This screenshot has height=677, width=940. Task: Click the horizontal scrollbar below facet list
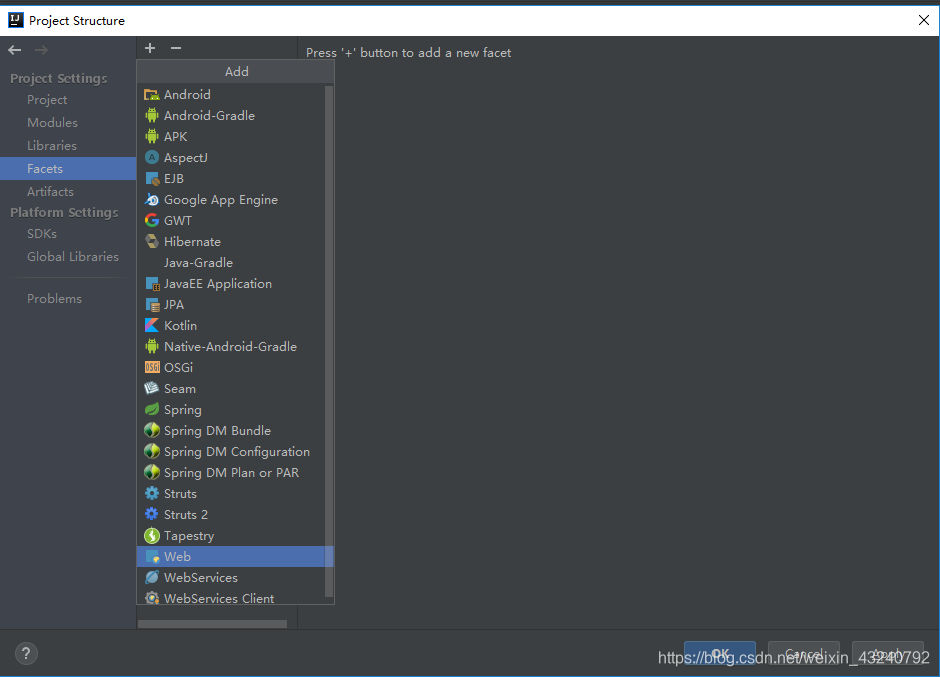[212, 624]
